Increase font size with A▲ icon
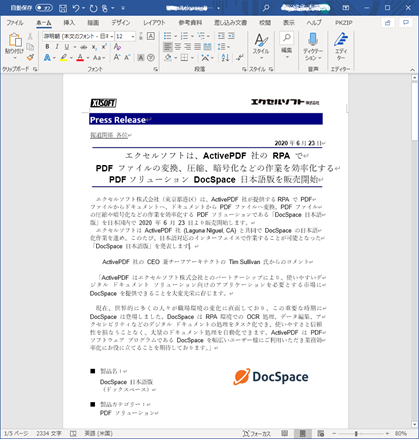This screenshot has width=419, height=439. (x=117, y=57)
